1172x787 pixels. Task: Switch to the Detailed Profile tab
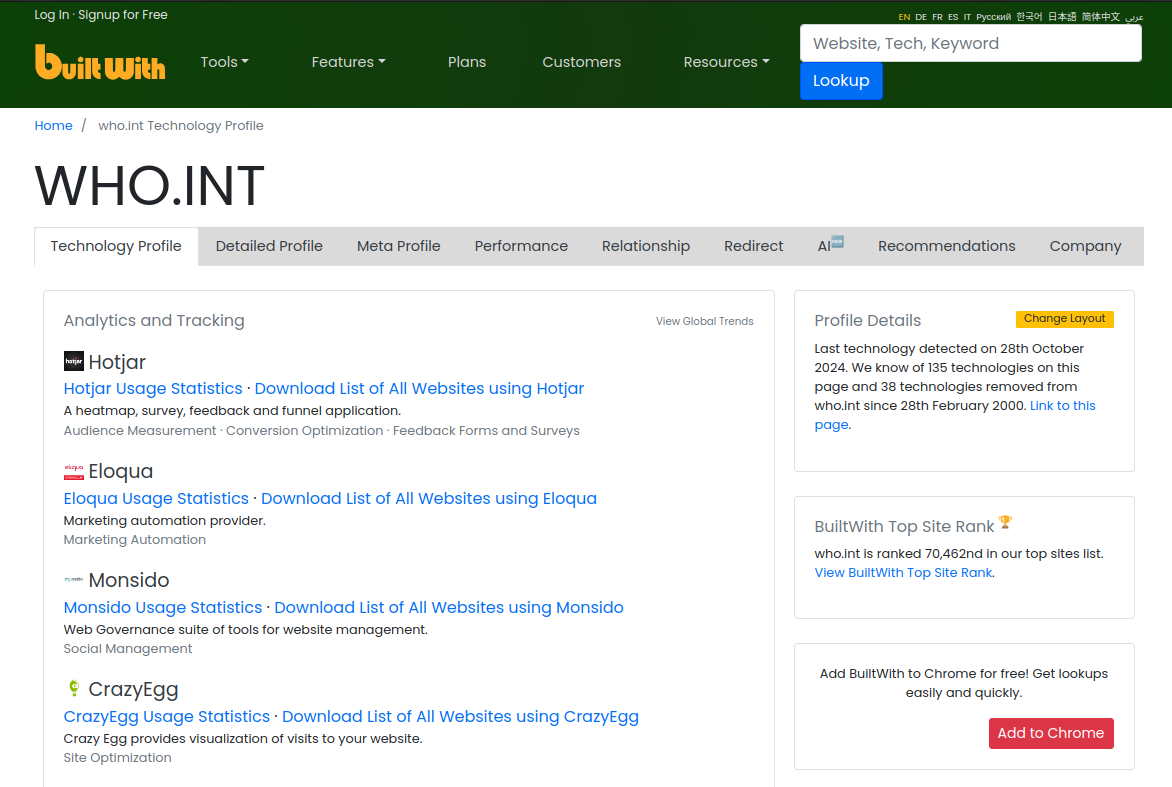click(269, 246)
